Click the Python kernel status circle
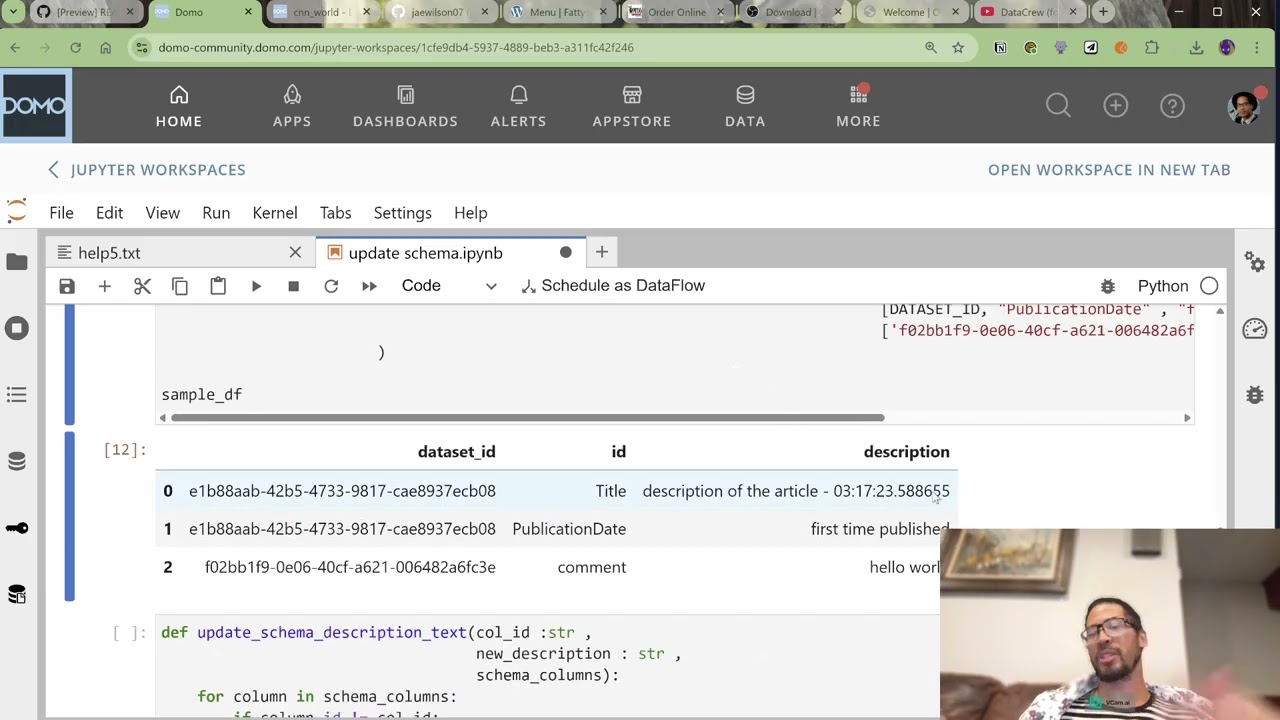 coord(1209,286)
